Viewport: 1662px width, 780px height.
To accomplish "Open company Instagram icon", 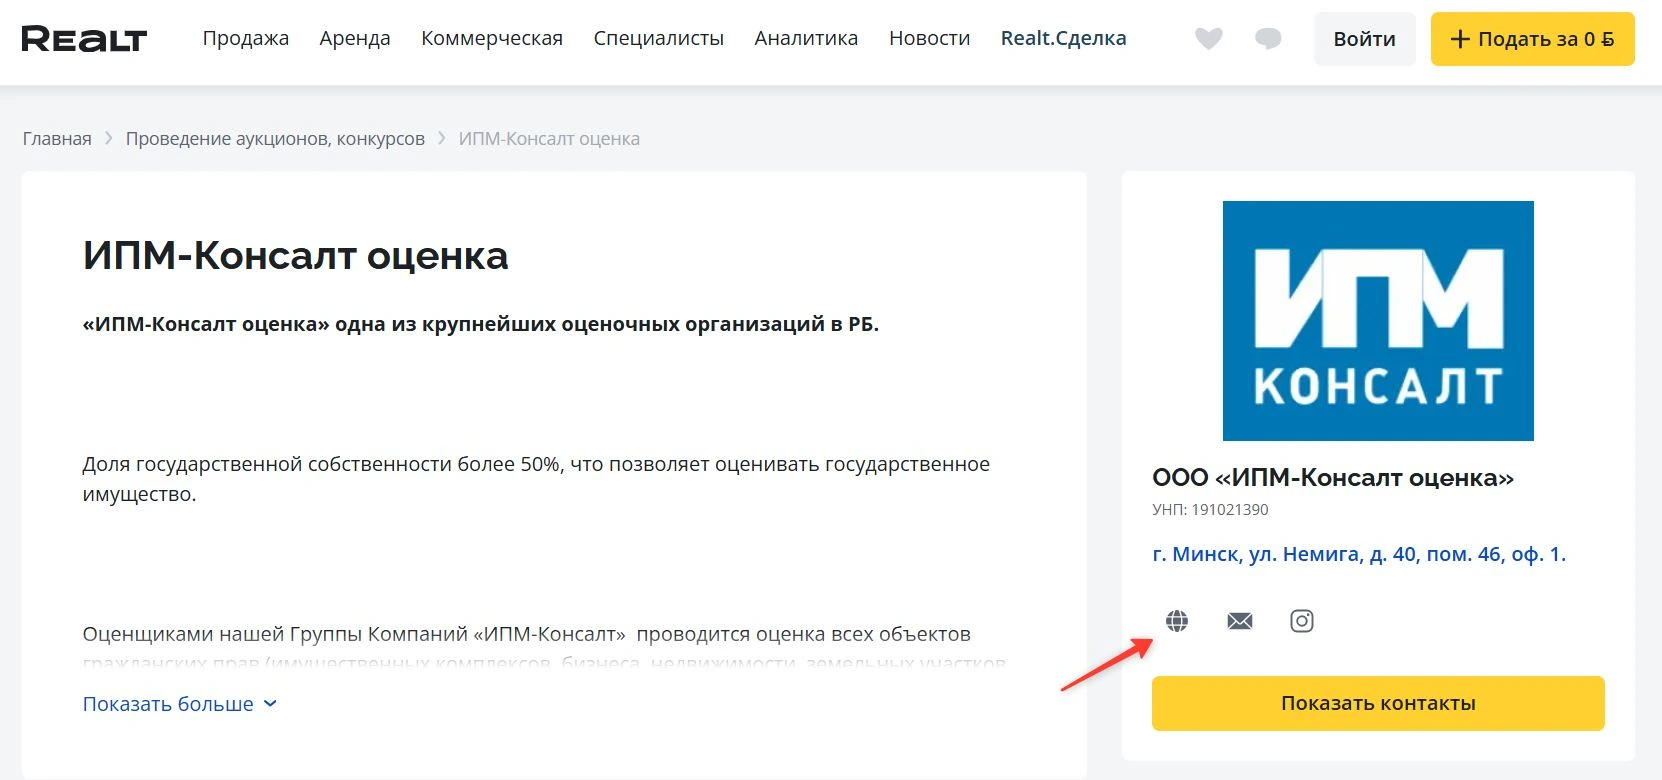I will pos(1302,621).
